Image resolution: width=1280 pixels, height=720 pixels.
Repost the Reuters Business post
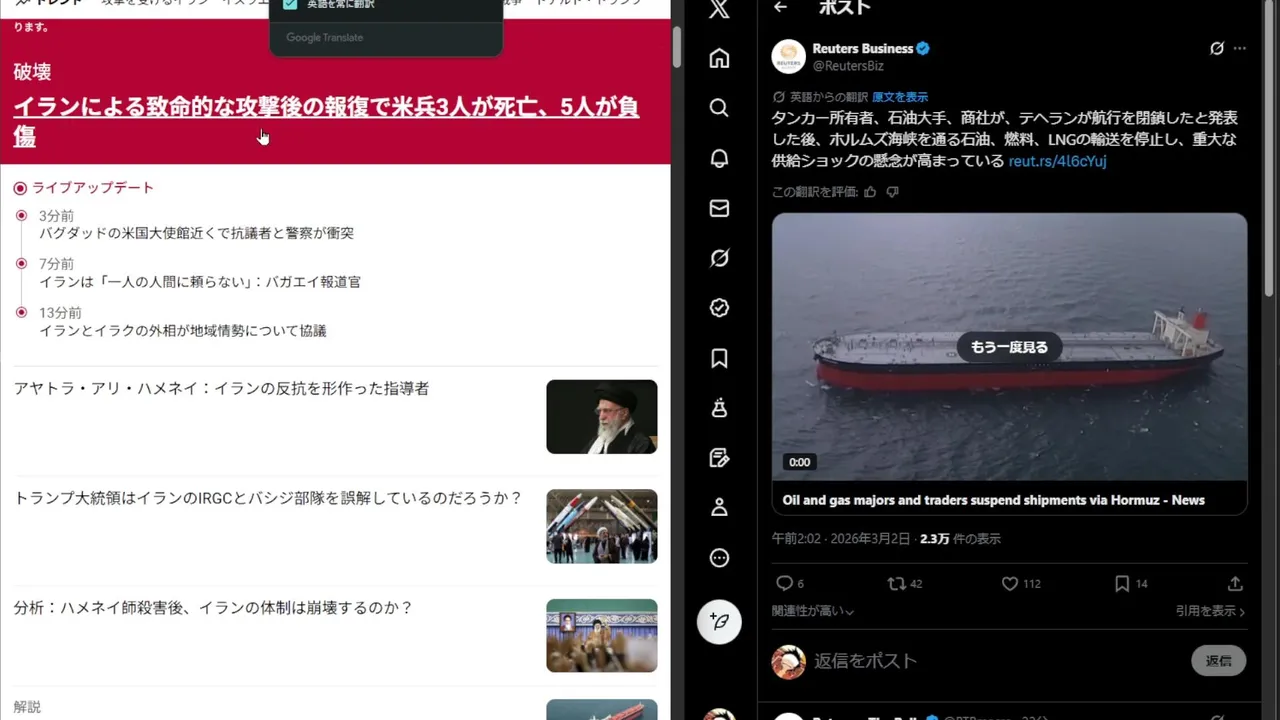(x=897, y=583)
